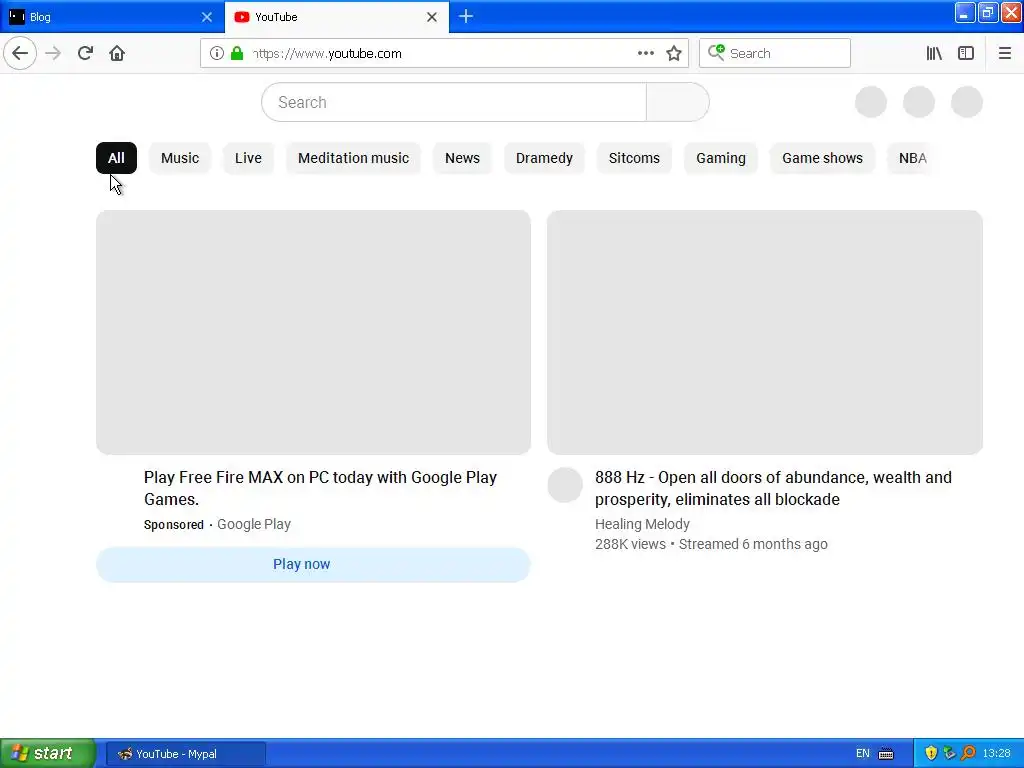This screenshot has width=1024, height=768.
Task: Open page actions three-dot menu
Action: click(646, 54)
